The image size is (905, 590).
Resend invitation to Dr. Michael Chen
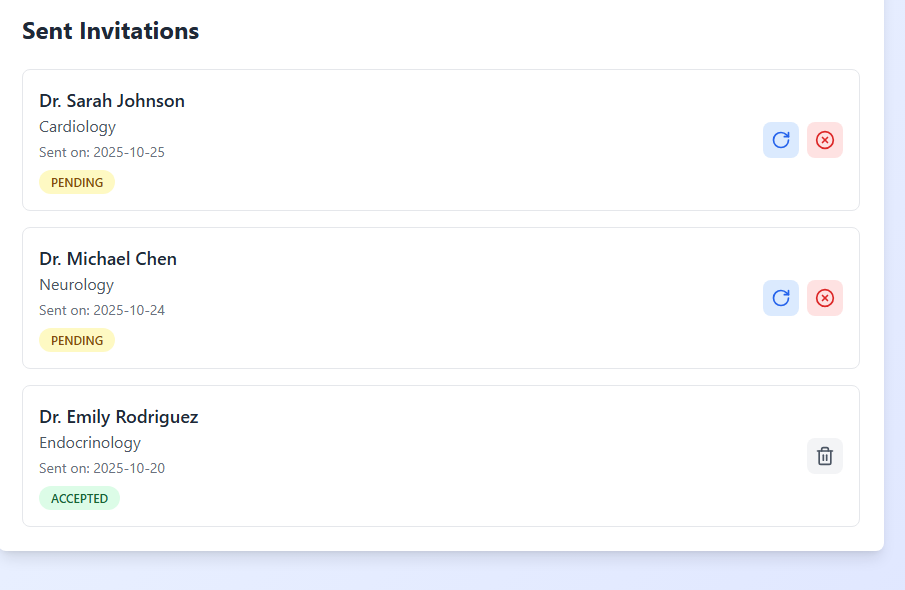[781, 298]
